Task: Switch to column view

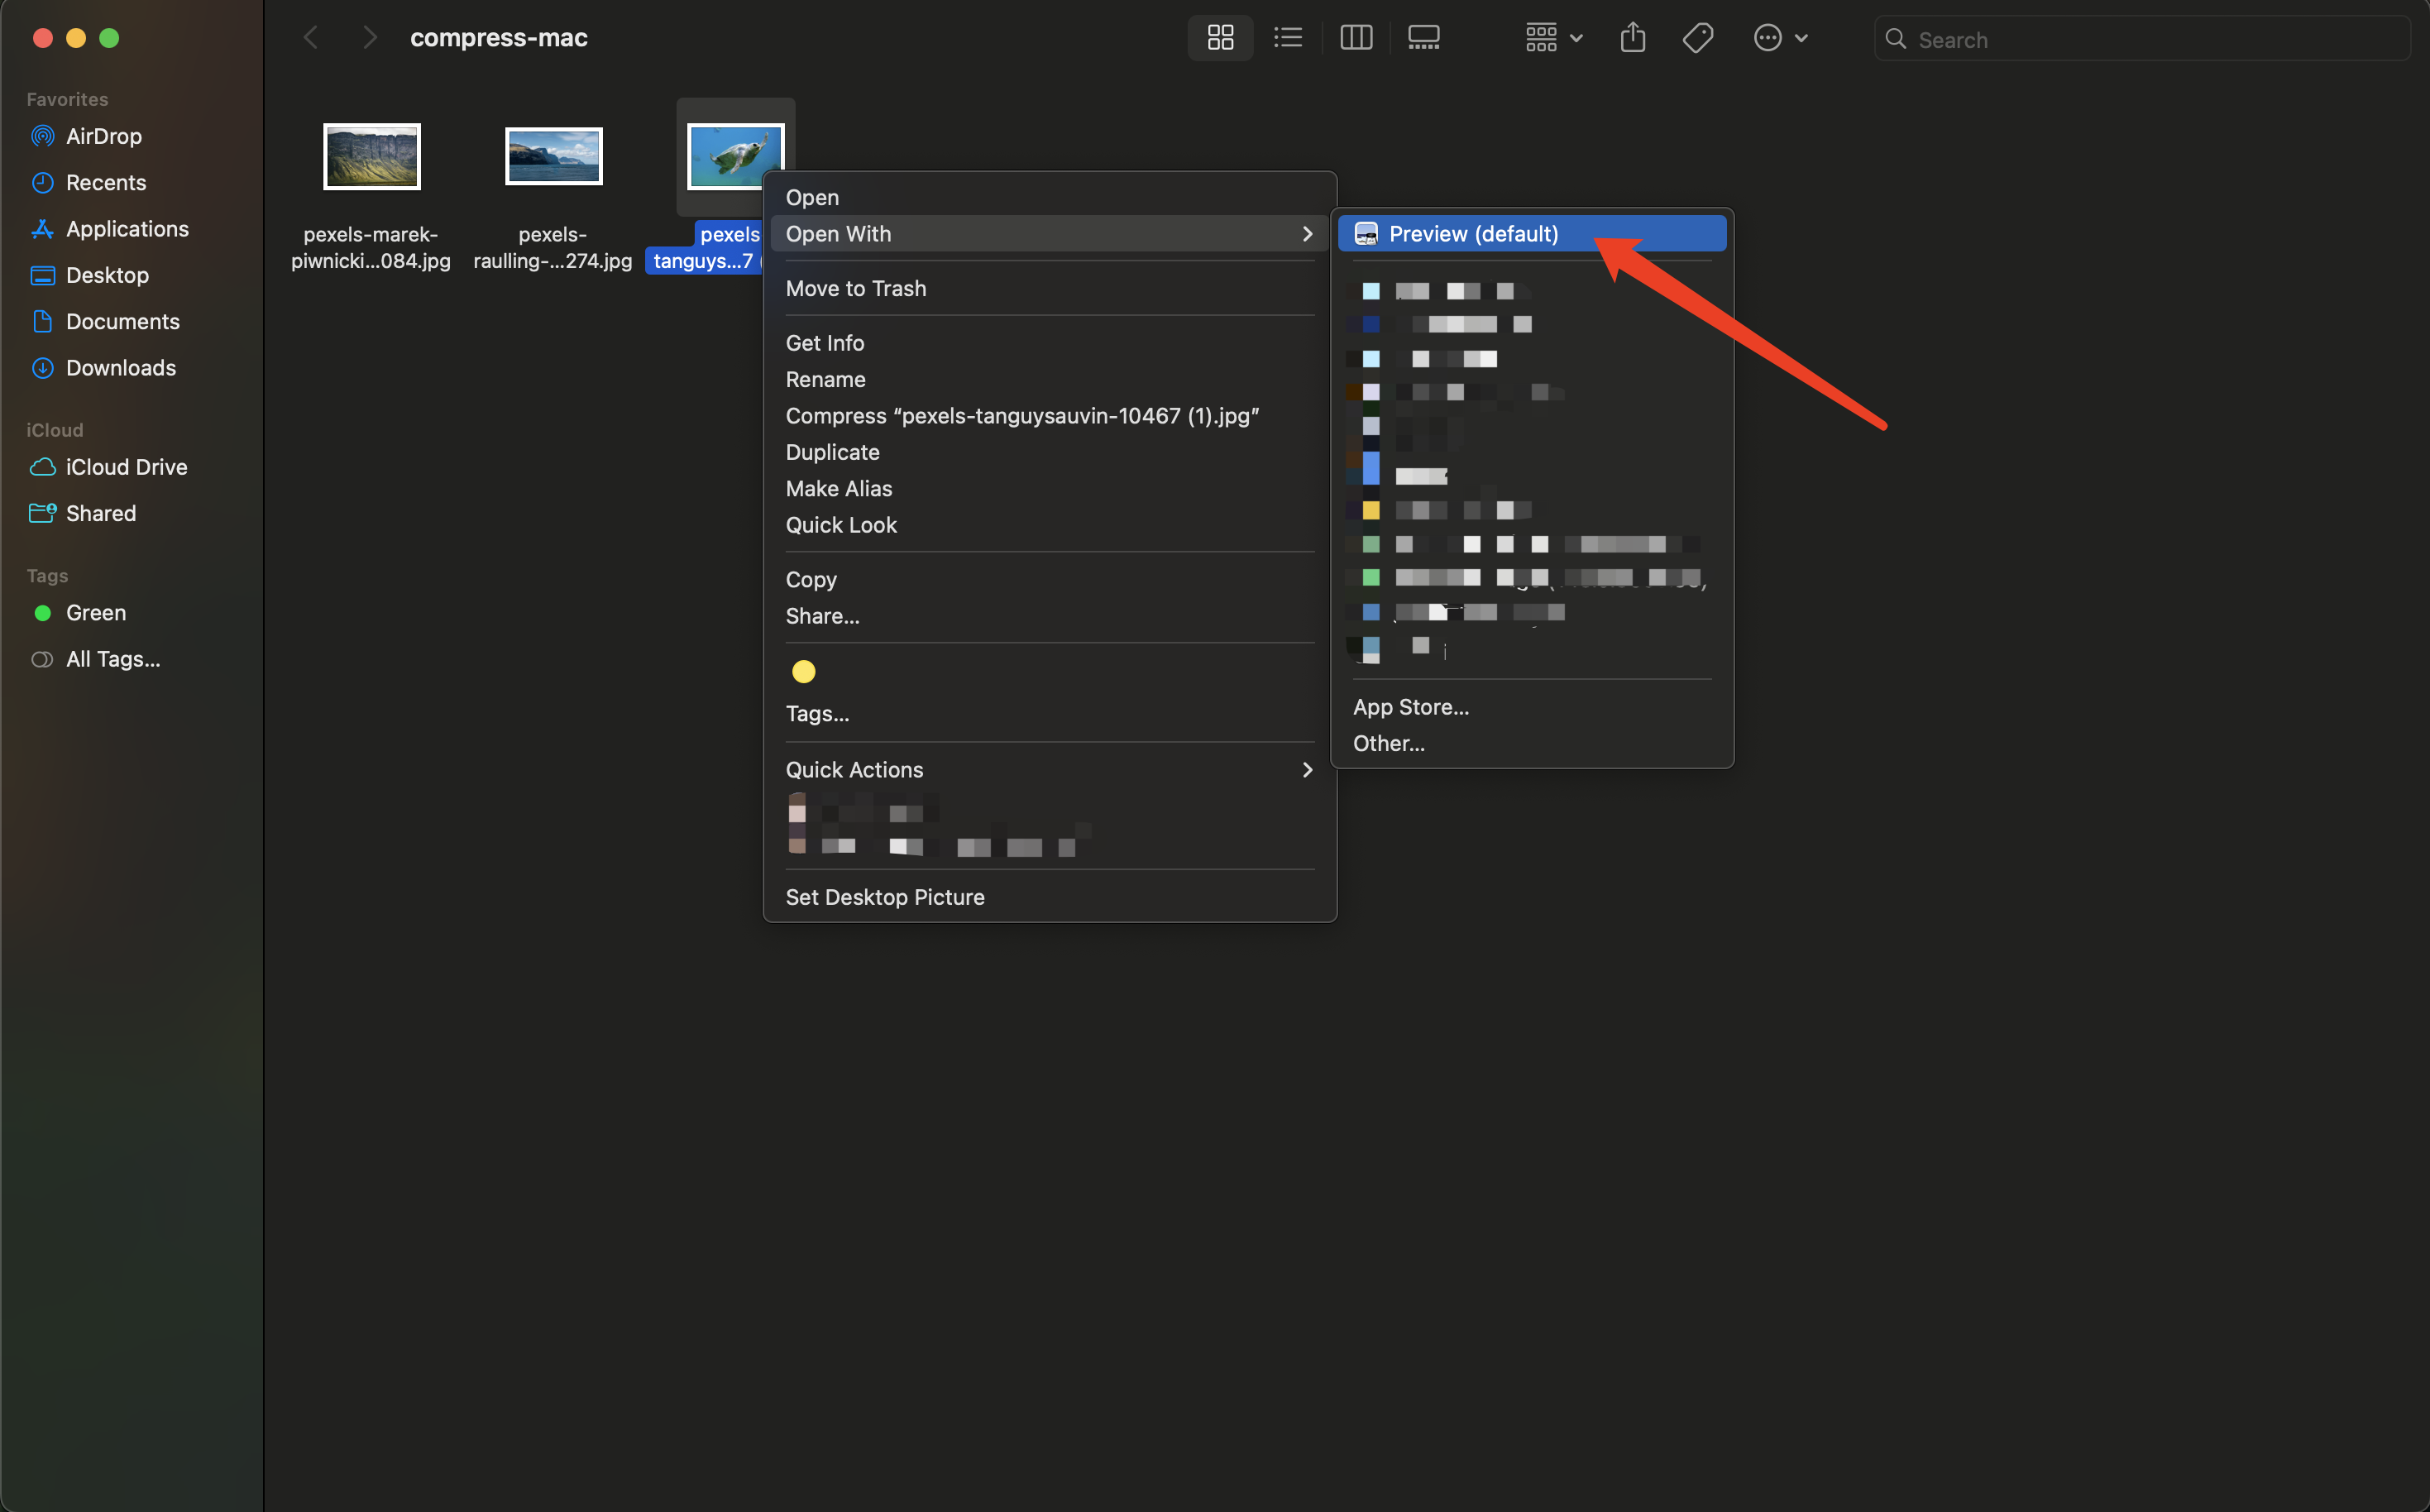Action: point(1356,37)
